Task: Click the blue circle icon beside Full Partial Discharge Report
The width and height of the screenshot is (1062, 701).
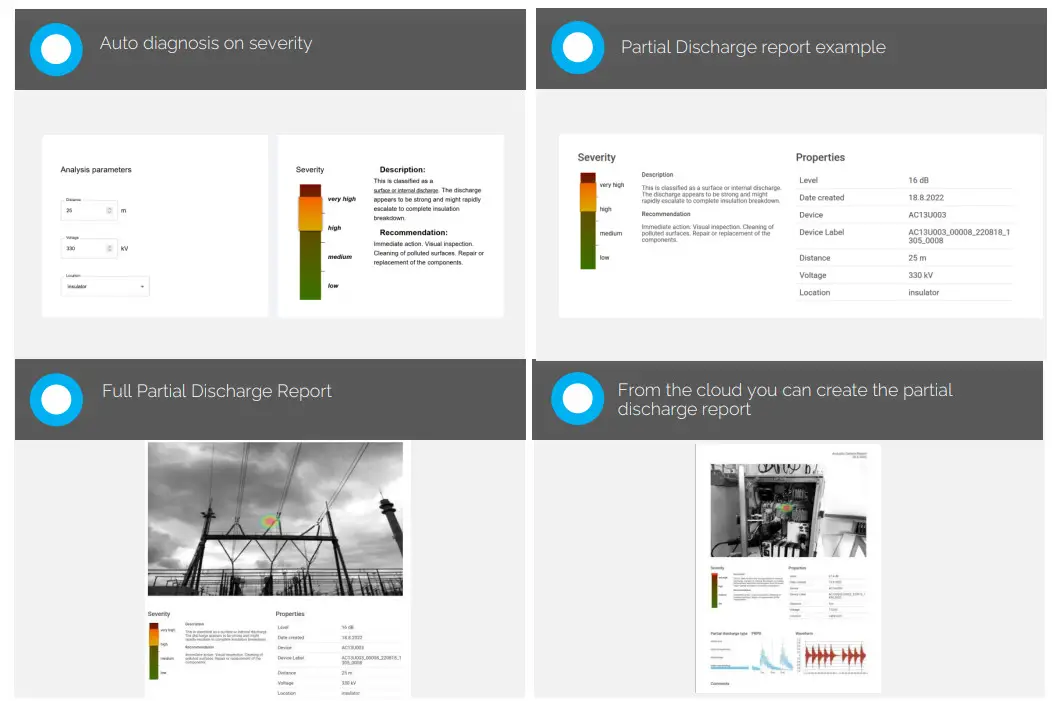Action: tap(56, 400)
